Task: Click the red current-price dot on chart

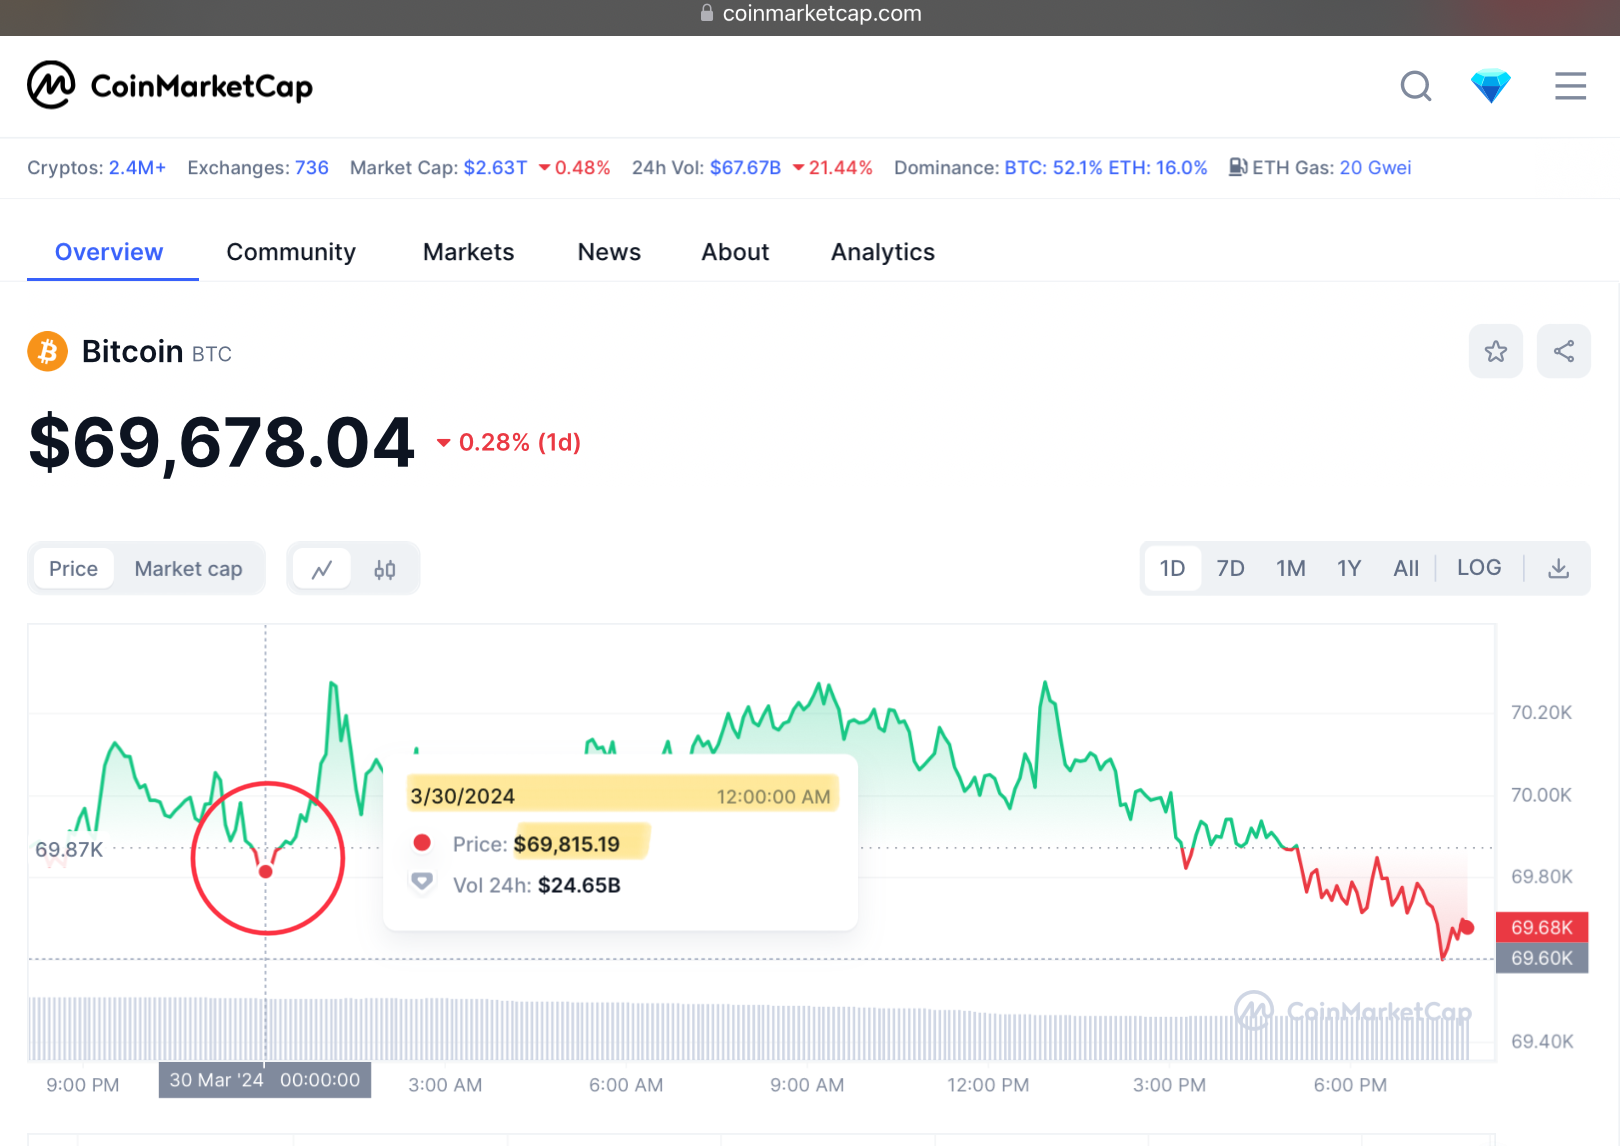Action: 1467,928
